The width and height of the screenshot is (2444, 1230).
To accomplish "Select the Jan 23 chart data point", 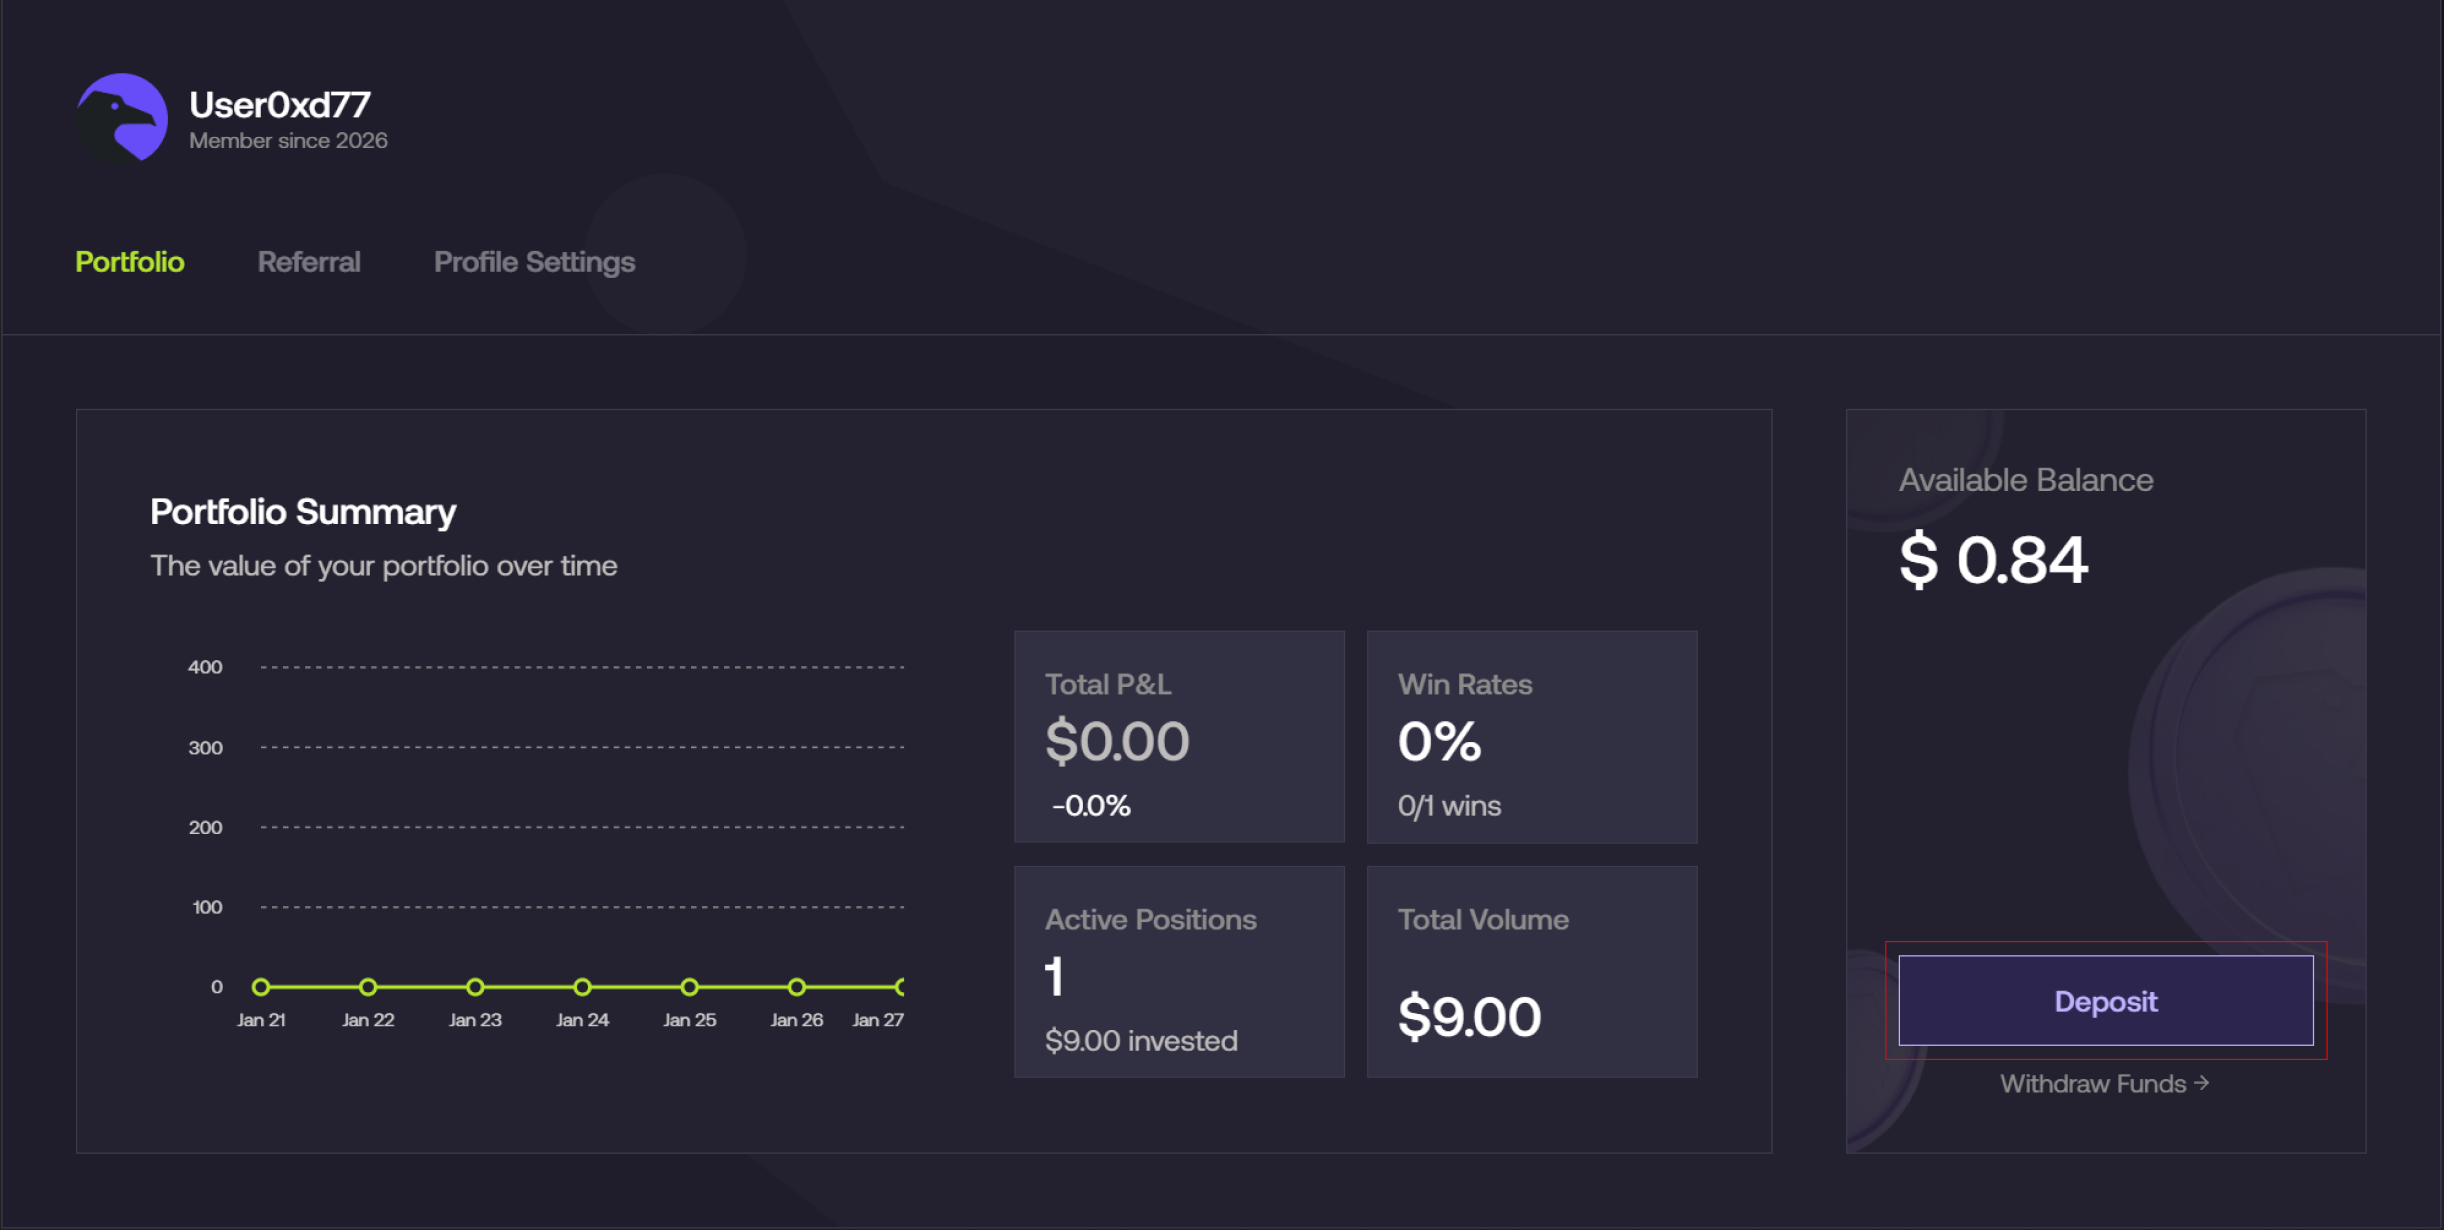I will pyautogui.click(x=475, y=987).
